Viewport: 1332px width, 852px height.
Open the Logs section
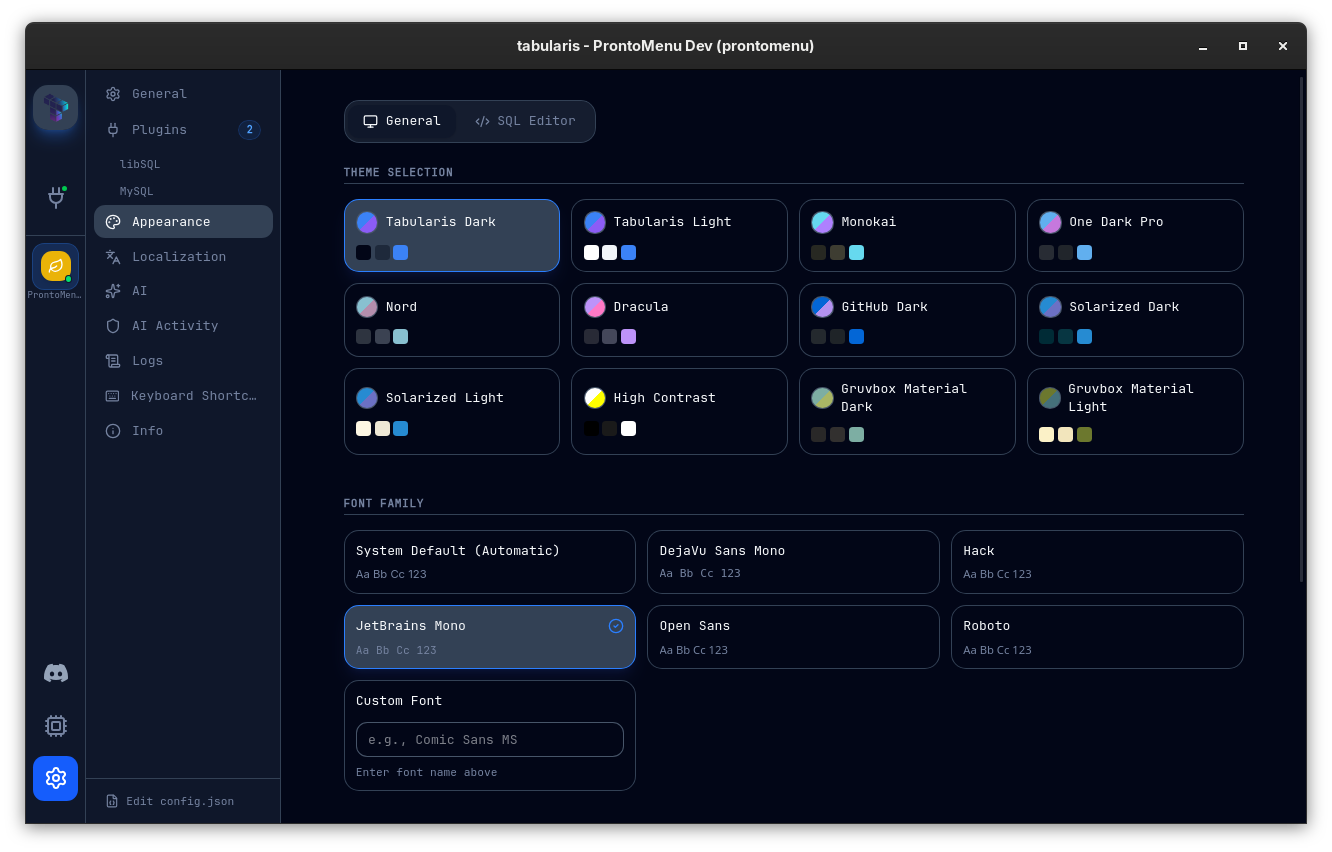click(x=184, y=361)
